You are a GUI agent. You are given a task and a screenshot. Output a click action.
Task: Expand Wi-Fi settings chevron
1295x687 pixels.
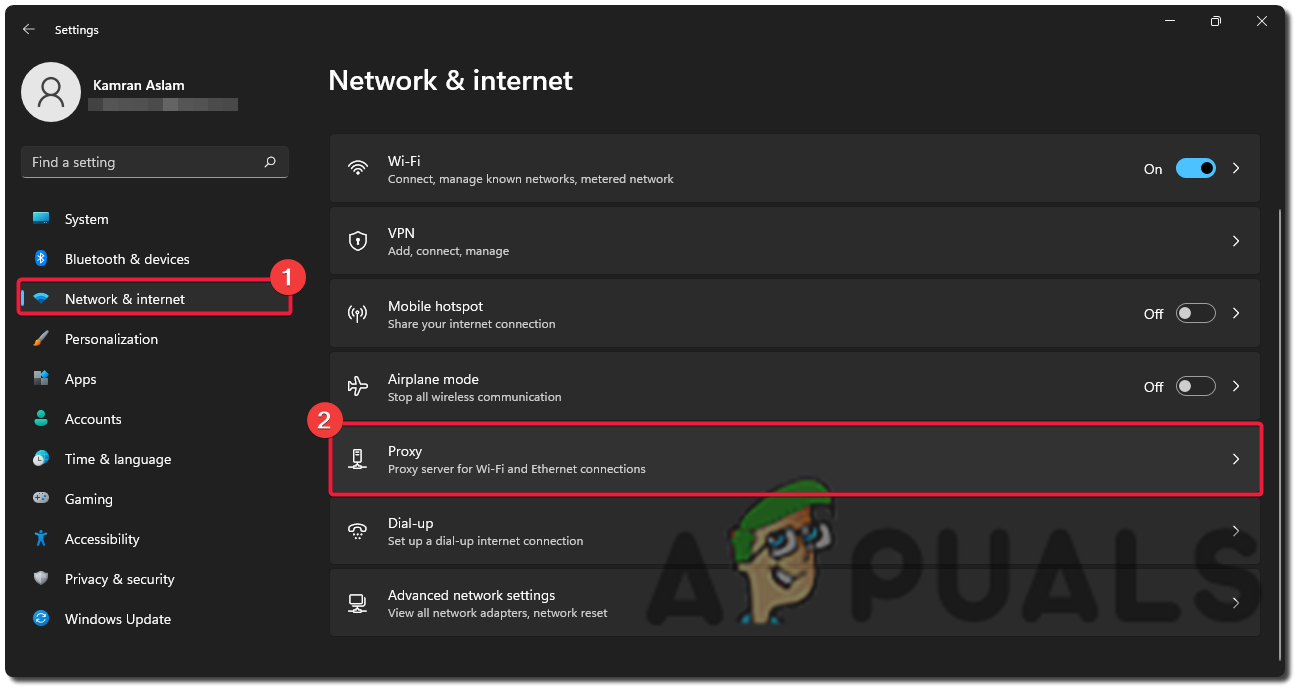pyautogui.click(x=1236, y=169)
